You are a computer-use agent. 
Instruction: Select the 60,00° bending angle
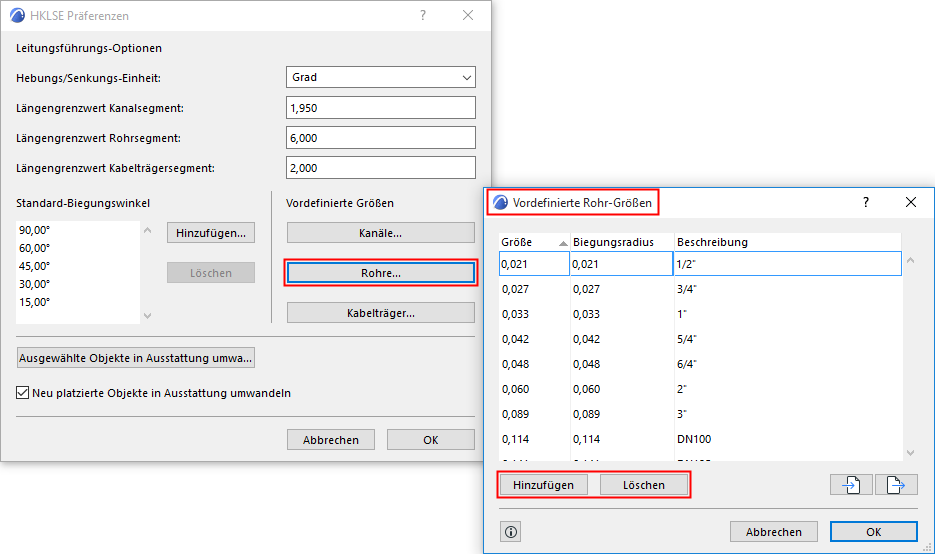pos(35,248)
